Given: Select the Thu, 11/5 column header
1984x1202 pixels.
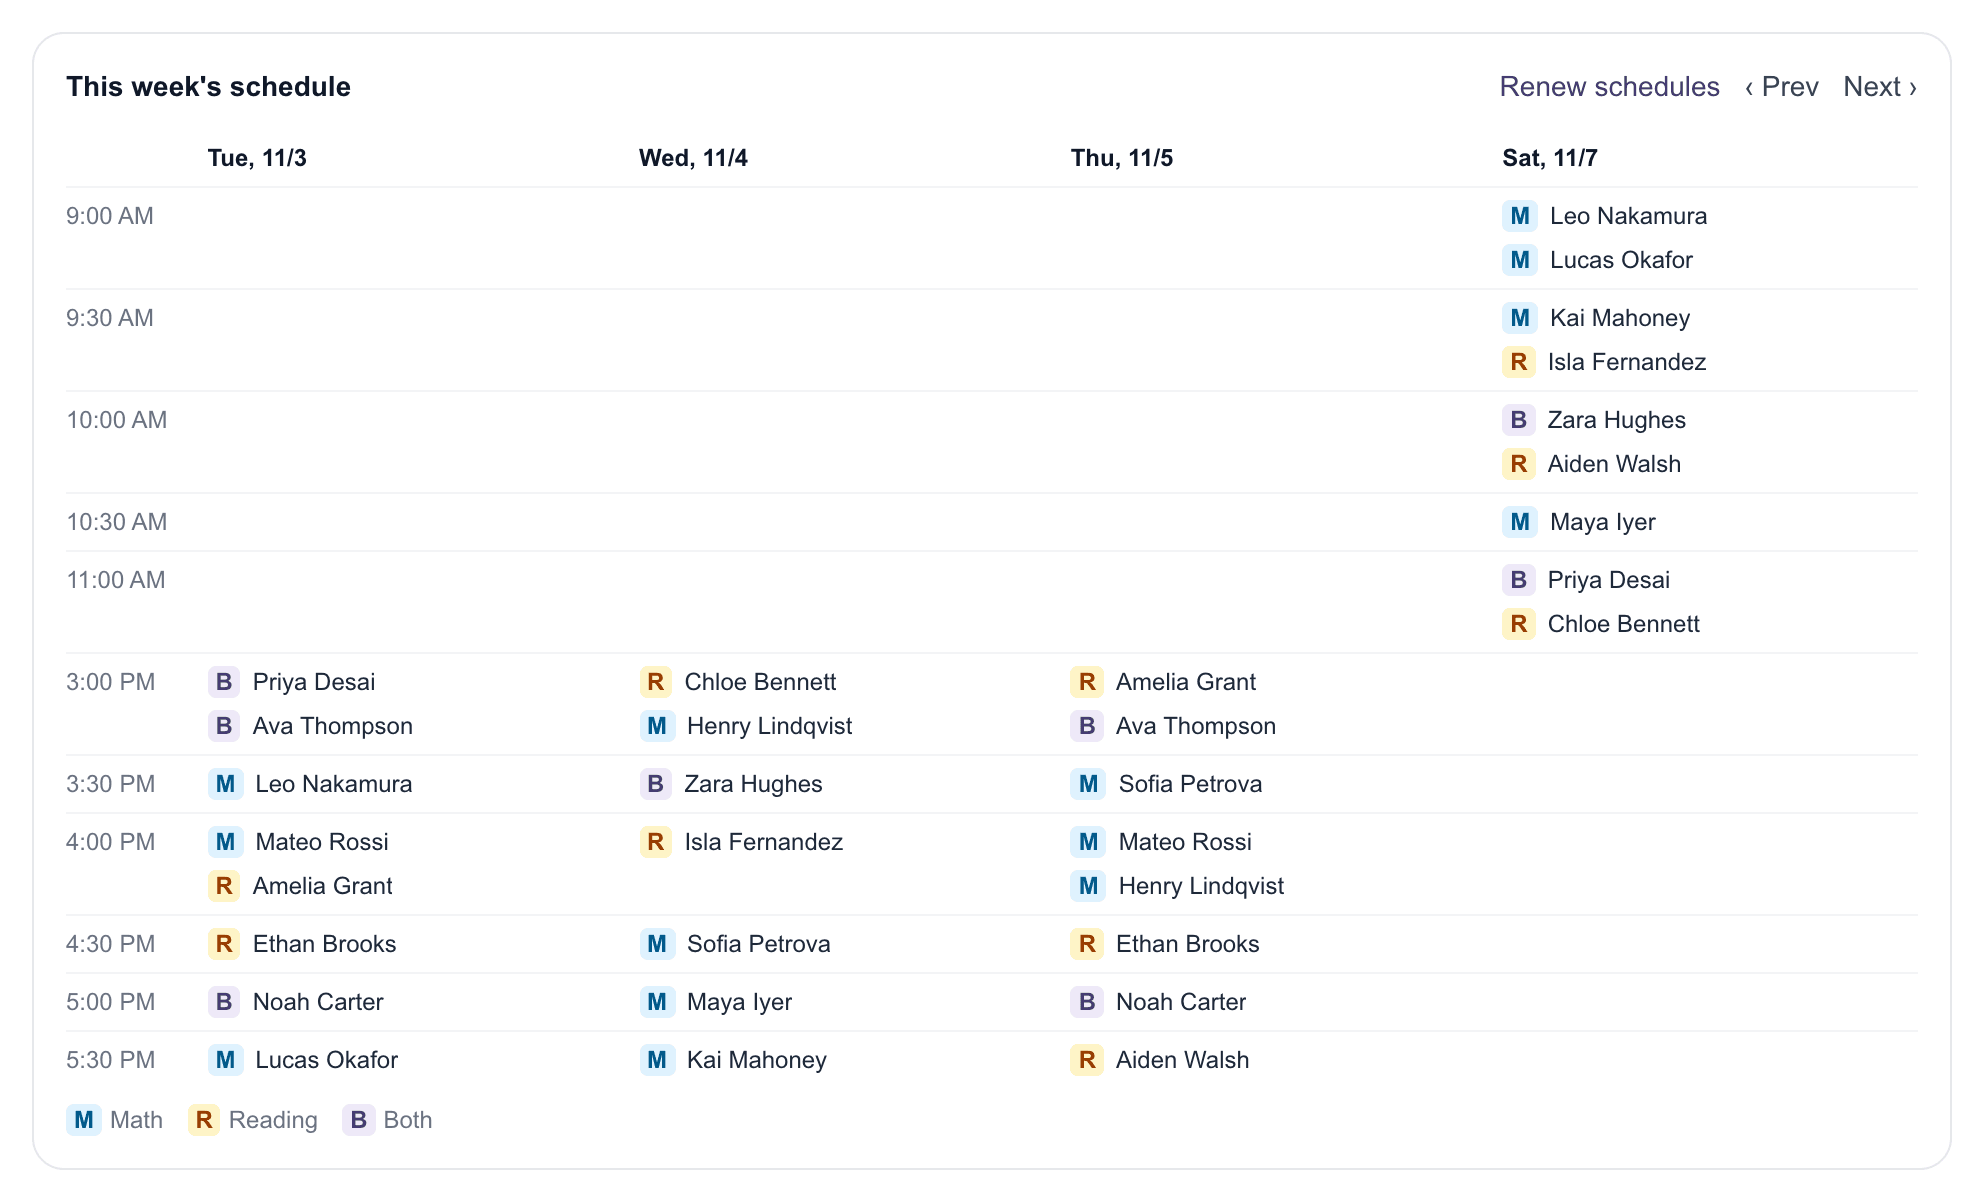Looking at the screenshot, I should click(x=1122, y=158).
